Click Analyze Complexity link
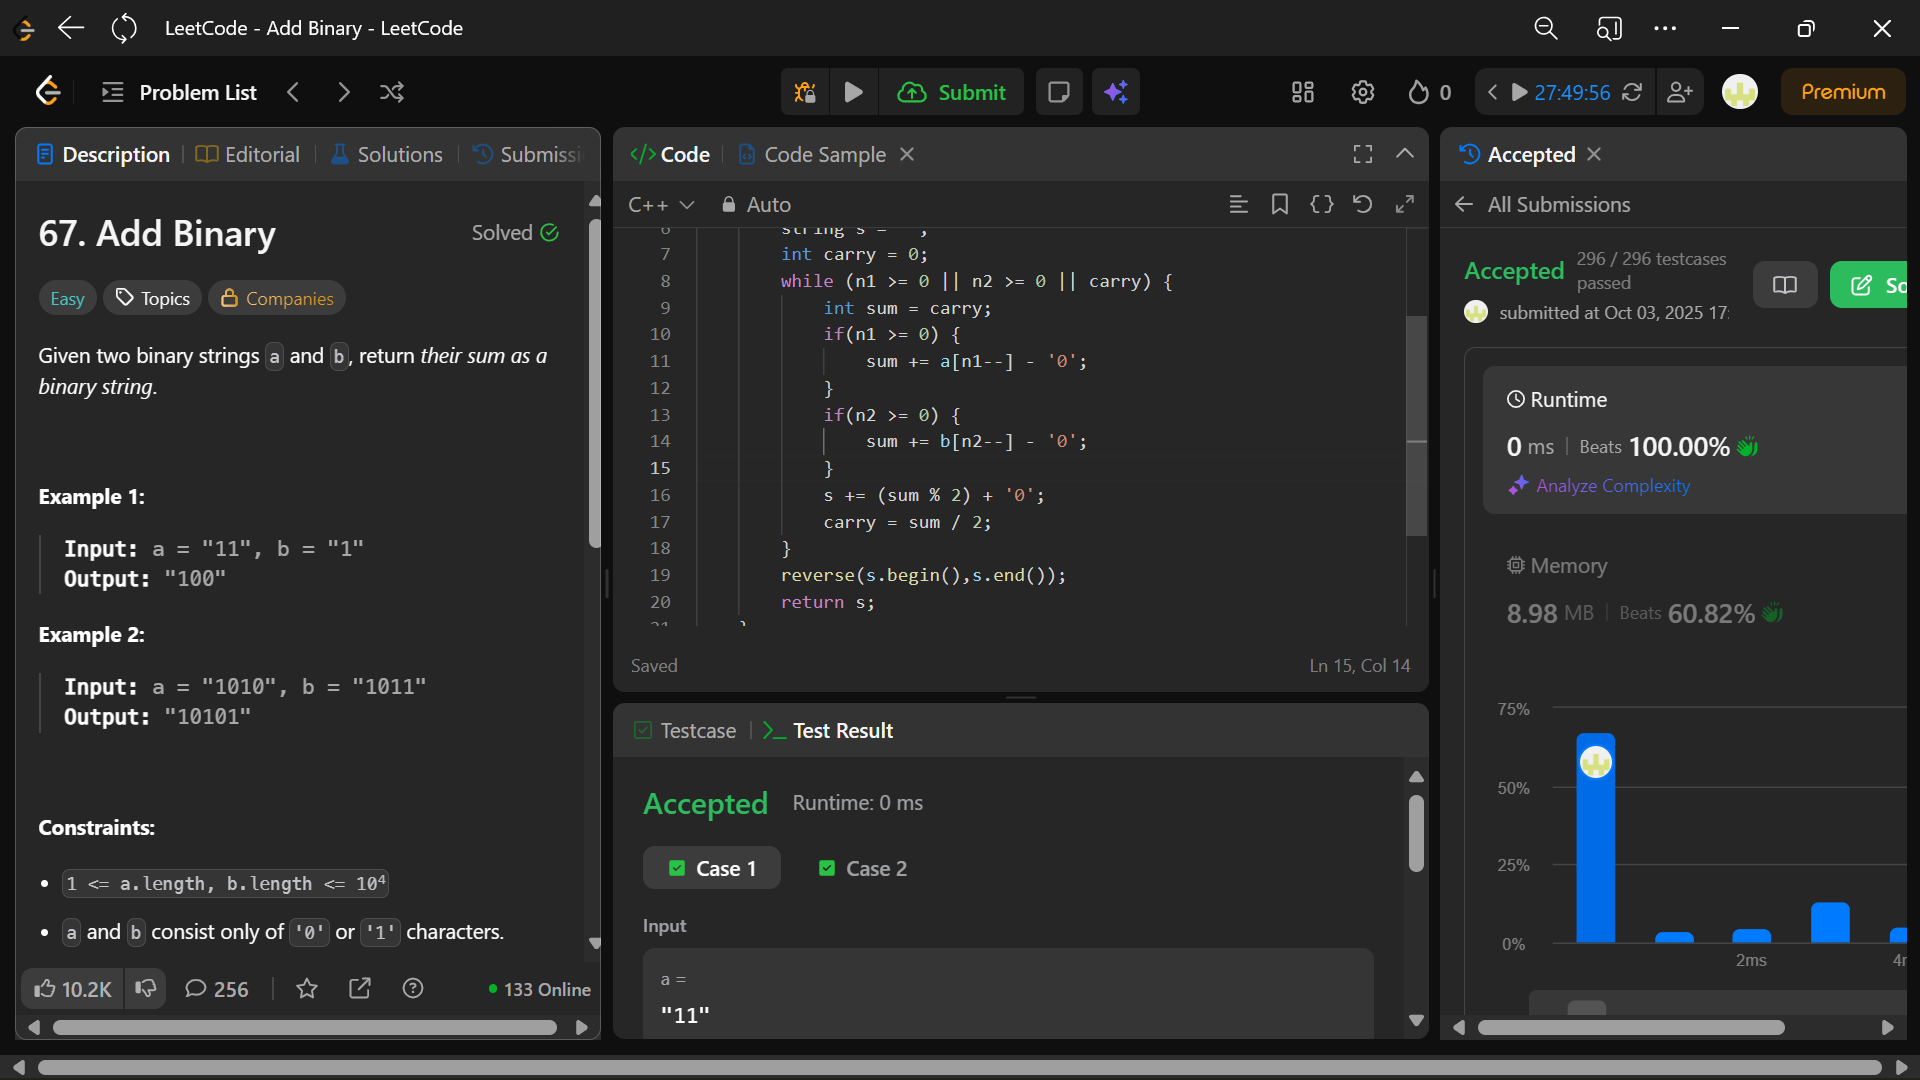This screenshot has width=1920, height=1080. click(x=1612, y=485)
